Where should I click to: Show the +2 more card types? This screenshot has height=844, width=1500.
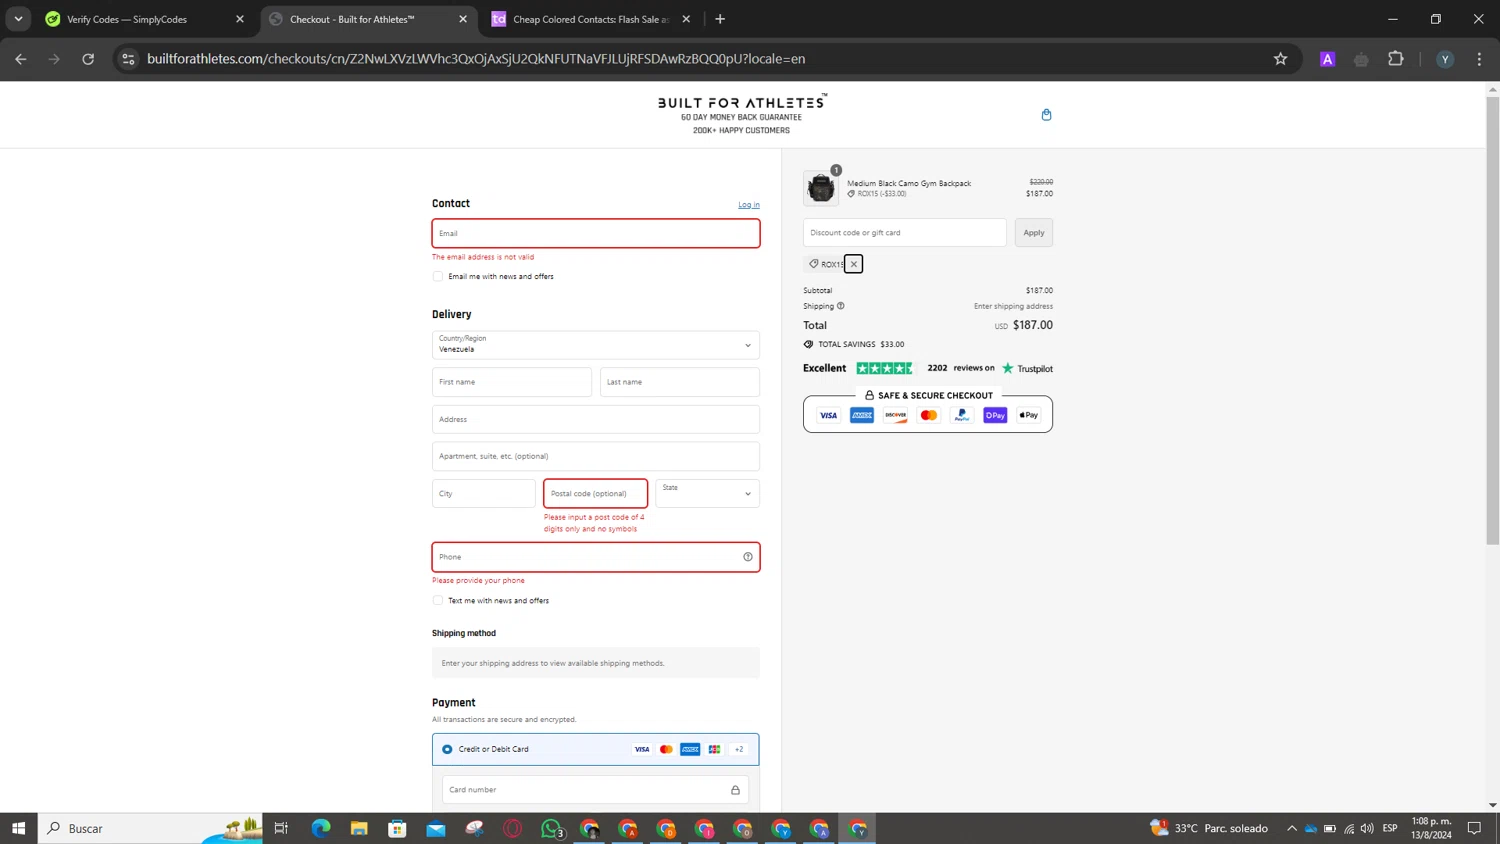tap(739, 749)
